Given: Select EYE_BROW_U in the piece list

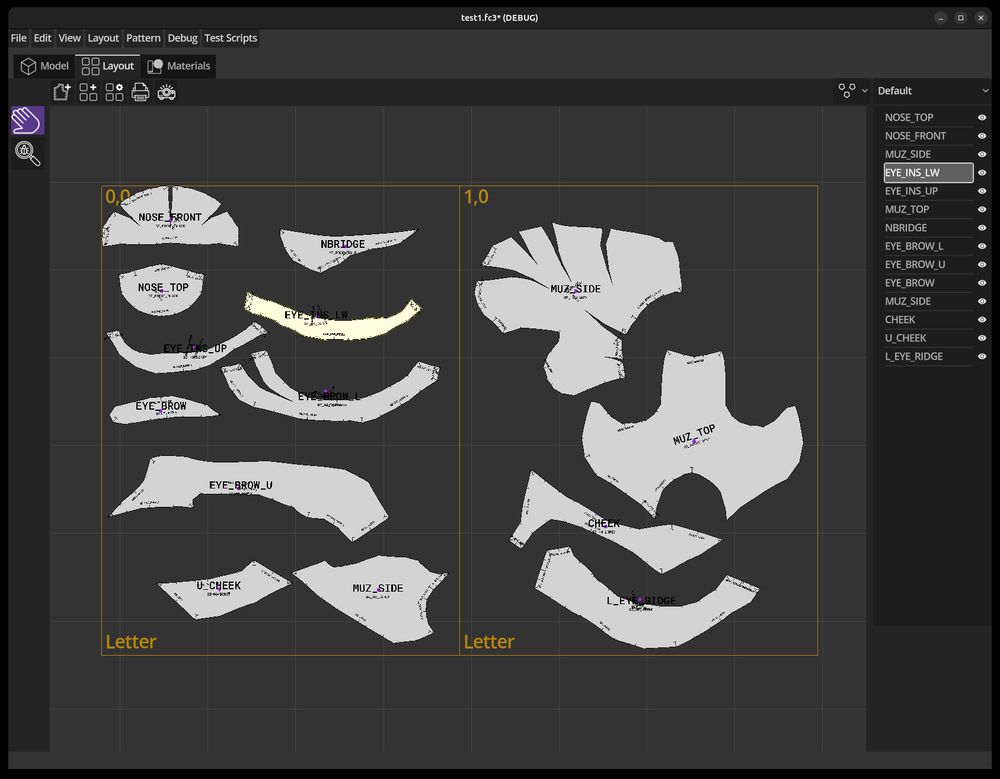Looking at the screenshot, I should click(928, 264).
